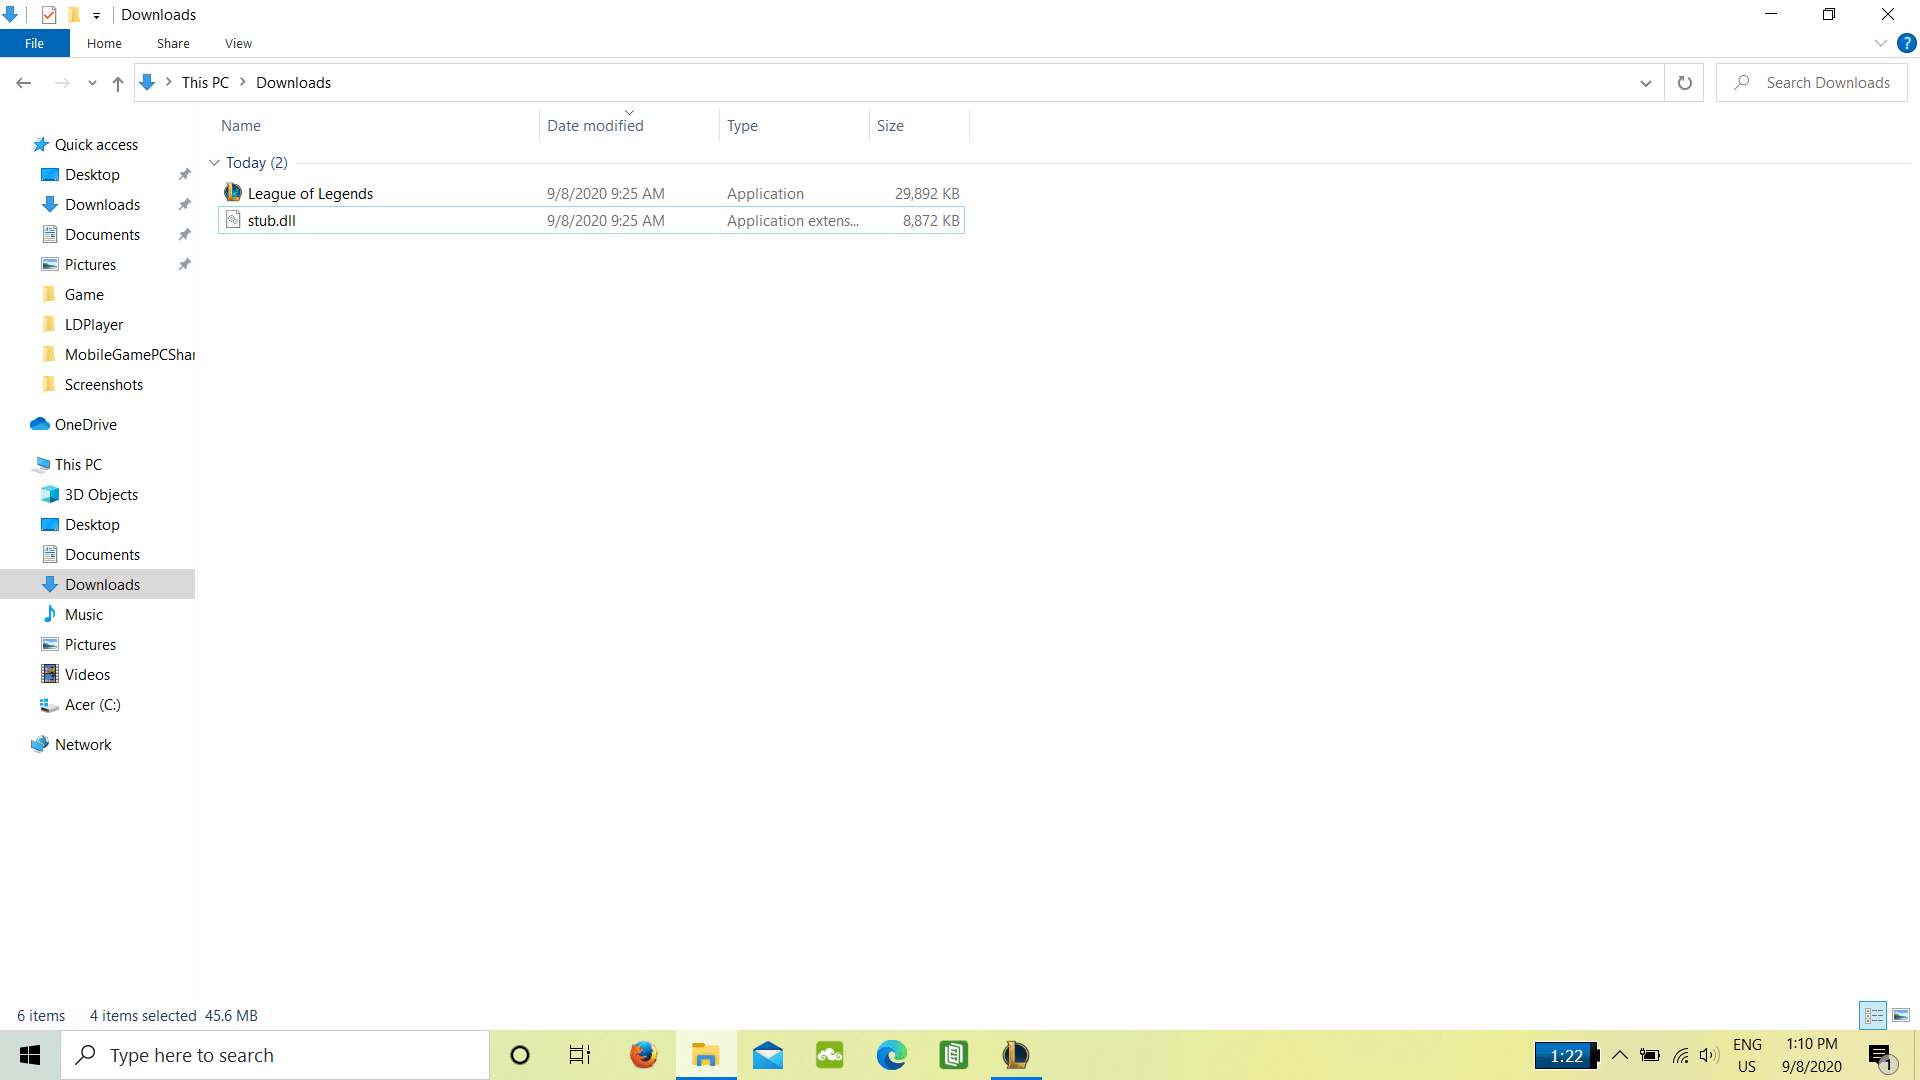Launch Firefox from the taskbar
This screenshot has width=1920, height=1080.
[x=643, y=1055]
